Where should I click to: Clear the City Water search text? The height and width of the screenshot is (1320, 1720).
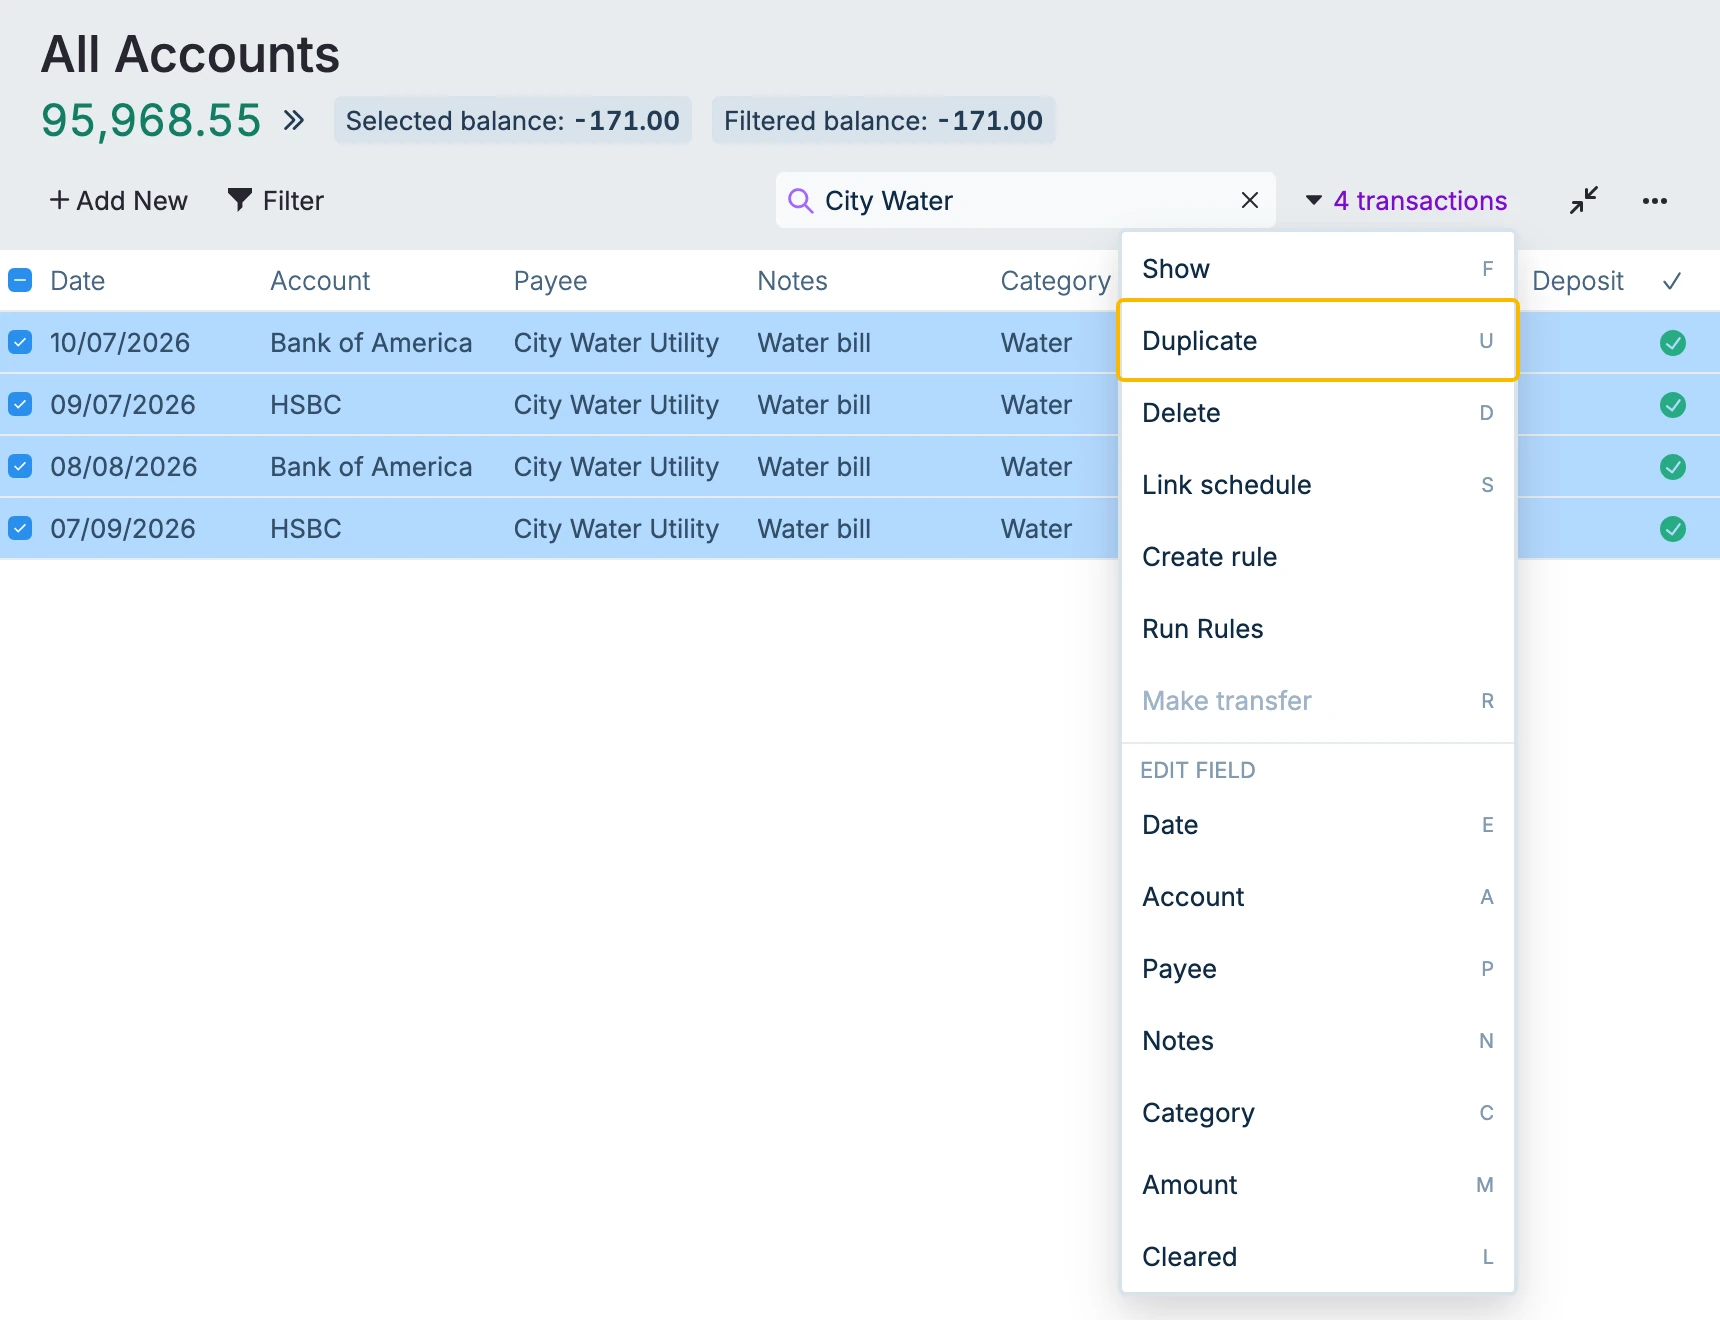(1249, 200)
